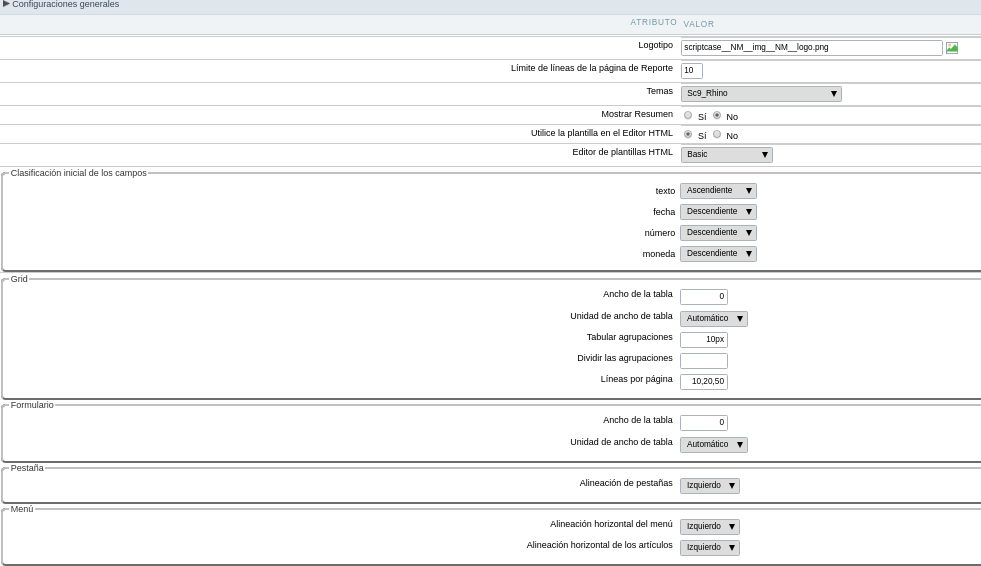981x566 pixels.
Task: Choose No for Utilice la plantilla HTML
Action: click(x=717, y=135)
